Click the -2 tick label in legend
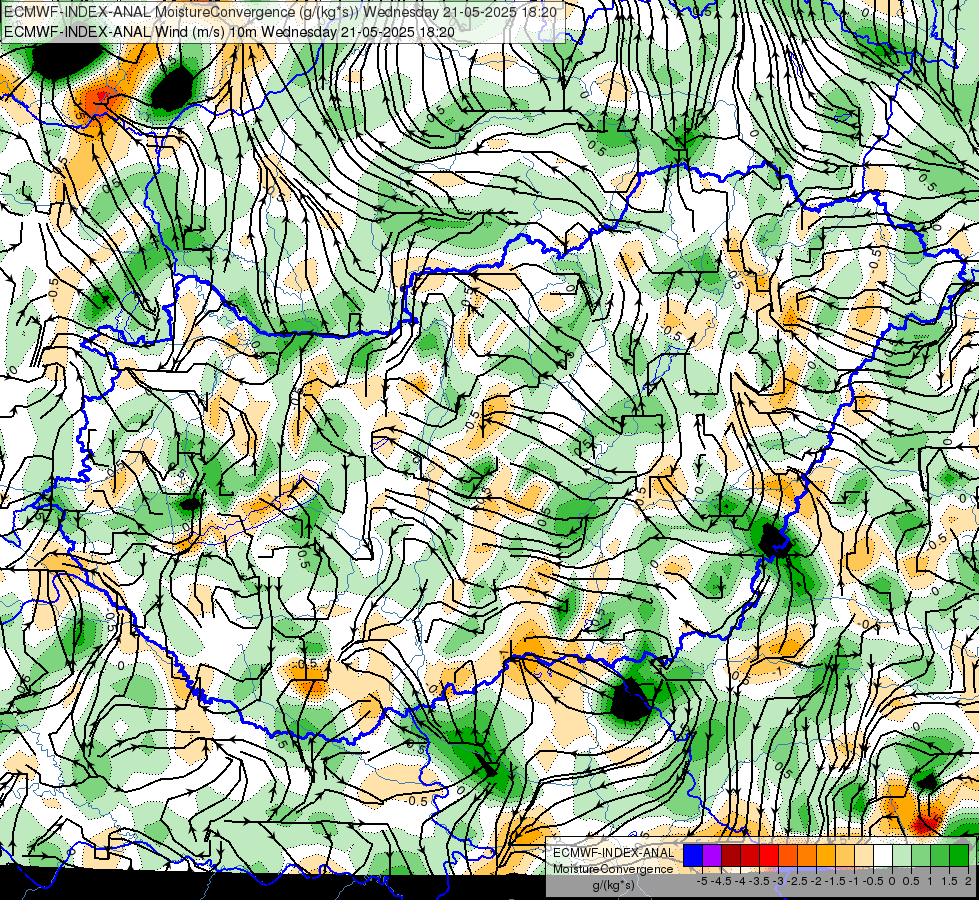The height and width of the screenshot is (900, 979). click(816, 881)
